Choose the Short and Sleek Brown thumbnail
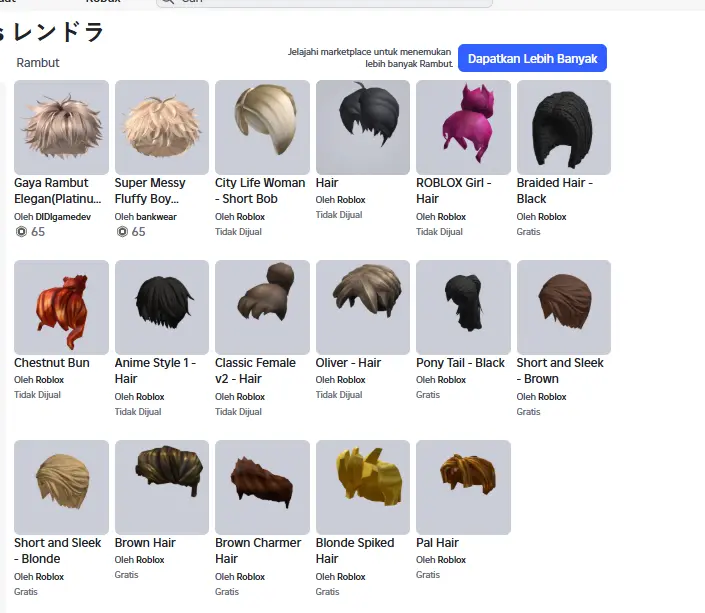 (564, 307)
